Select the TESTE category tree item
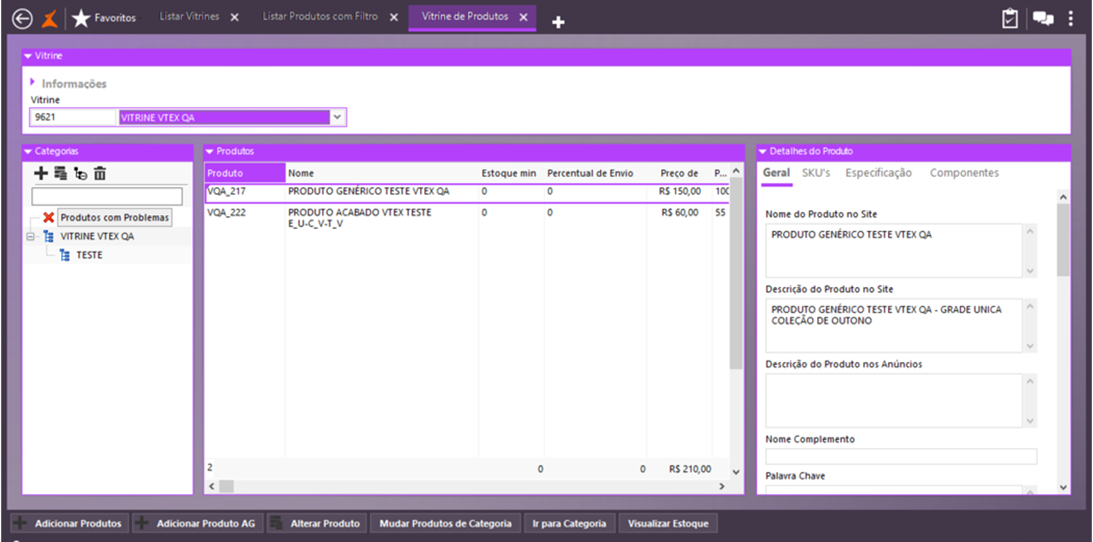 point(89,256)
